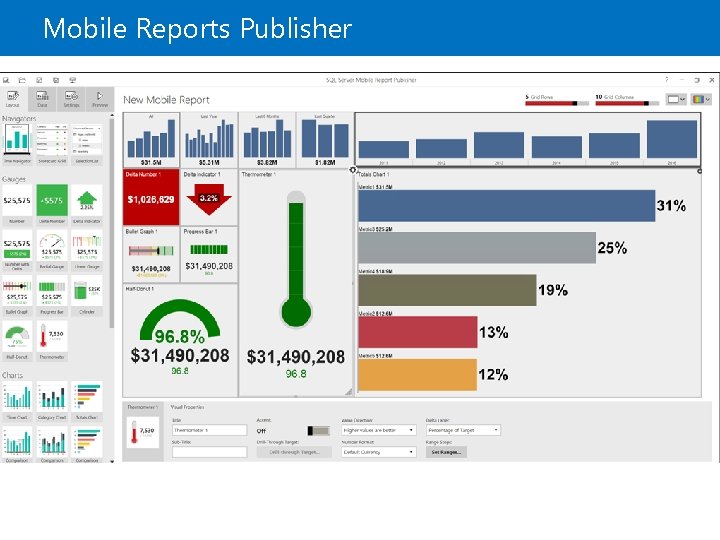720x540 pixels.
Task: Click the save icon in title bar
Action: 39,80
